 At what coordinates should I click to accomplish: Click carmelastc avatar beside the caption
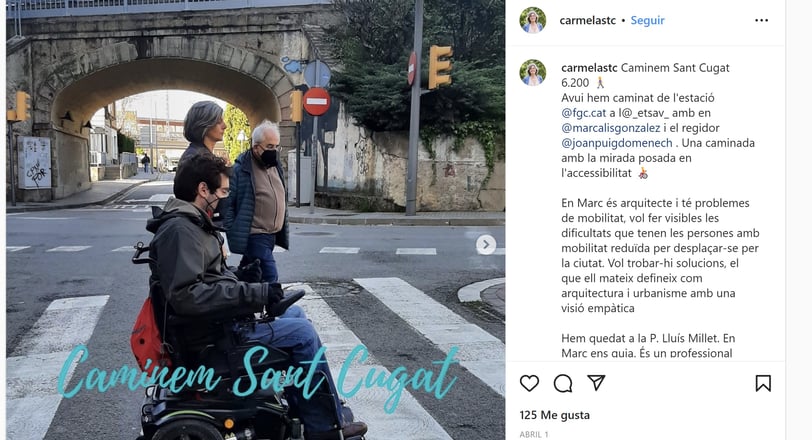click(533, 72)
